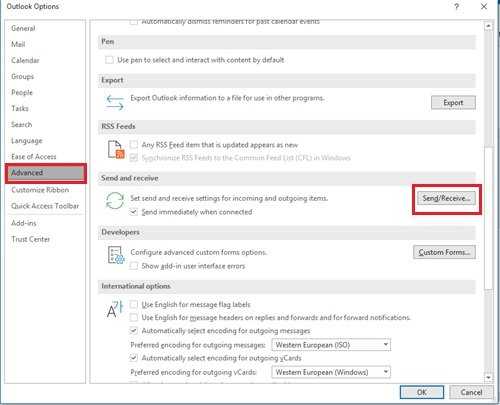The width and height of the screenshot is (500, 405).
Task: Open Customize Ribbon settings
Action: pyautogui.click(x=40, y=190)
